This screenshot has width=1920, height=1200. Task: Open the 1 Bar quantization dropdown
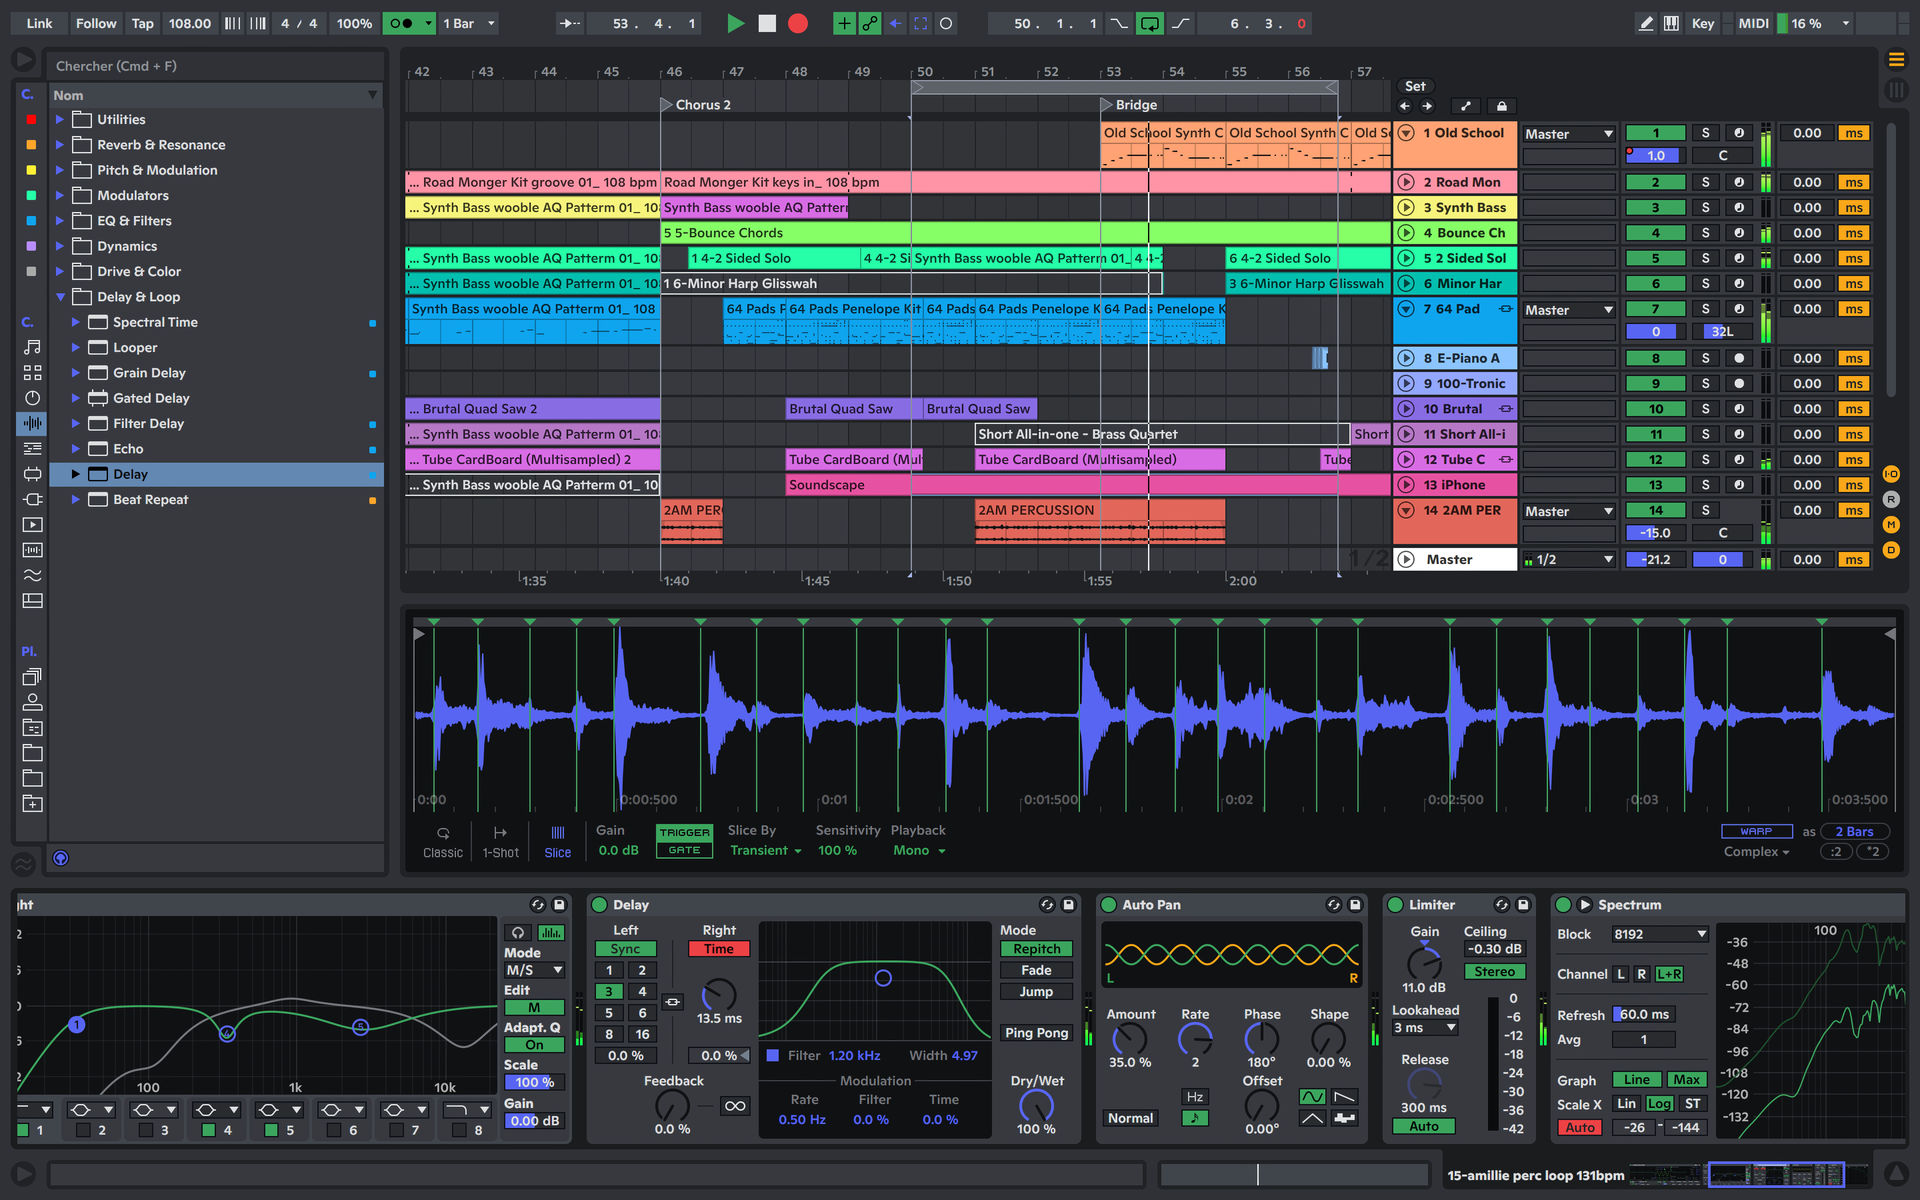tap(469, 23)
